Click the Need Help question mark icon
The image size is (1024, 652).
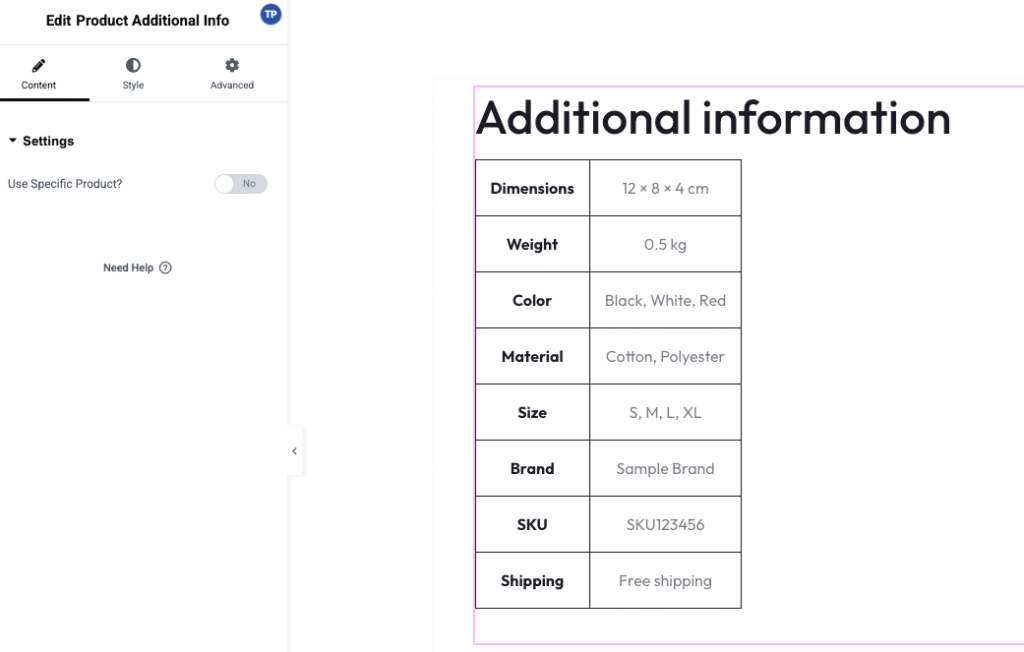click(x=165, y=268)
